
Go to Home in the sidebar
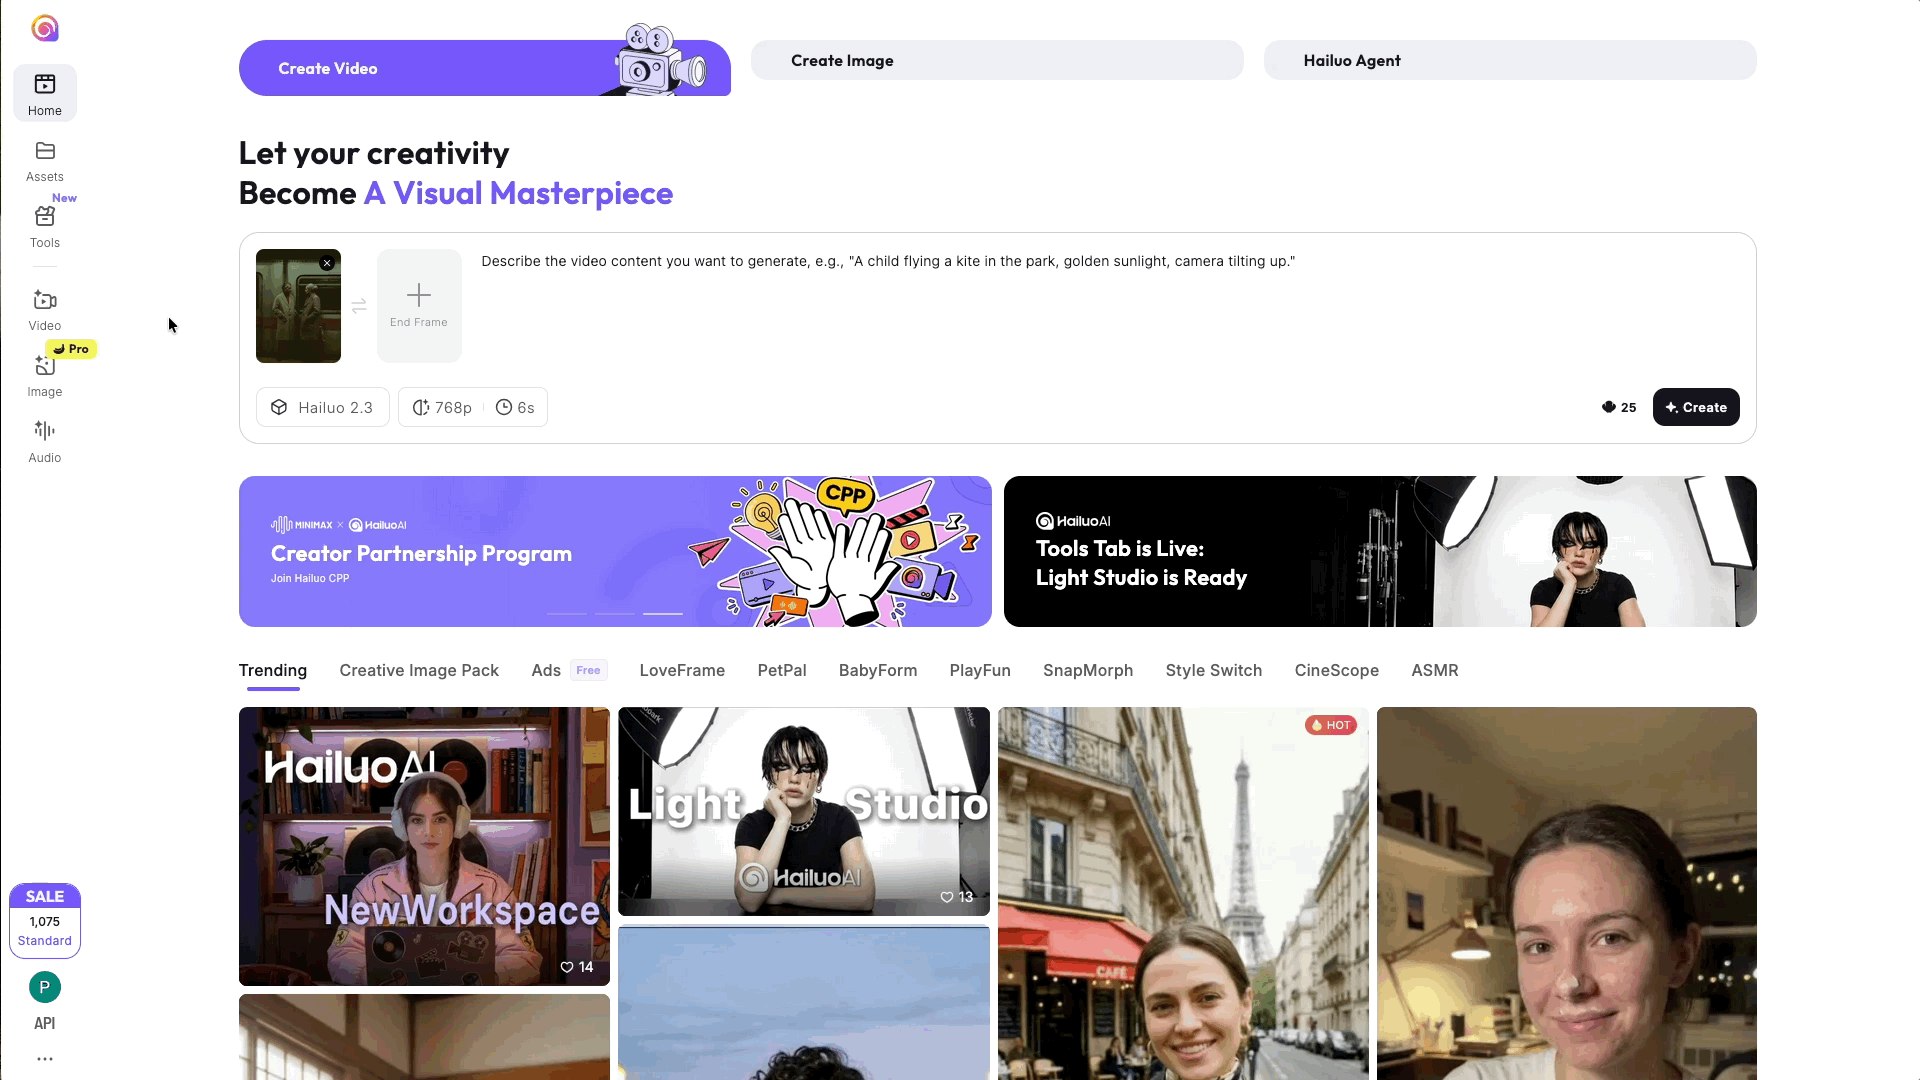[44, 92]
